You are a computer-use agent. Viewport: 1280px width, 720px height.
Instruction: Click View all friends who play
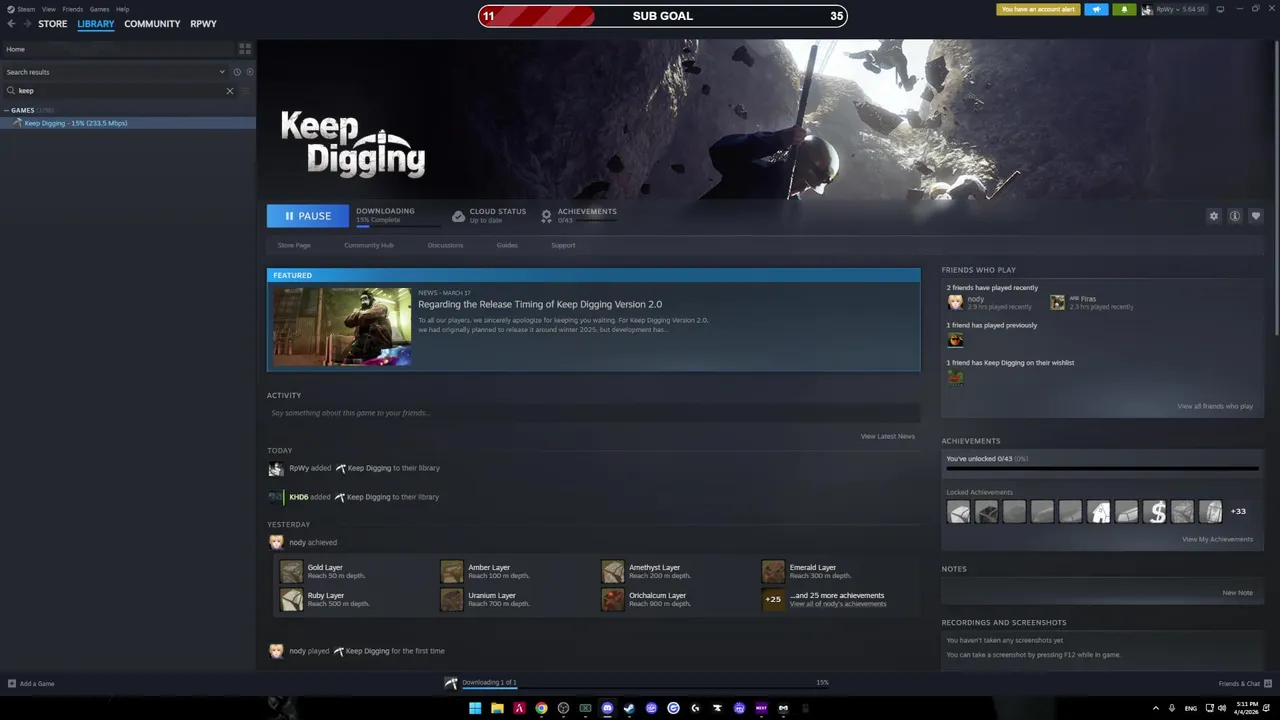1215,406
